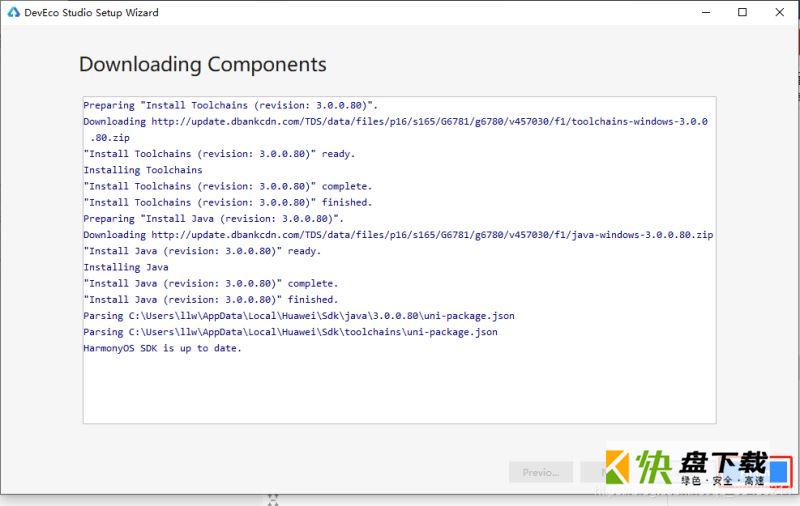Click the DevEco Studio logo in title bar
The image size is (800, 506).
coord(14,12)
